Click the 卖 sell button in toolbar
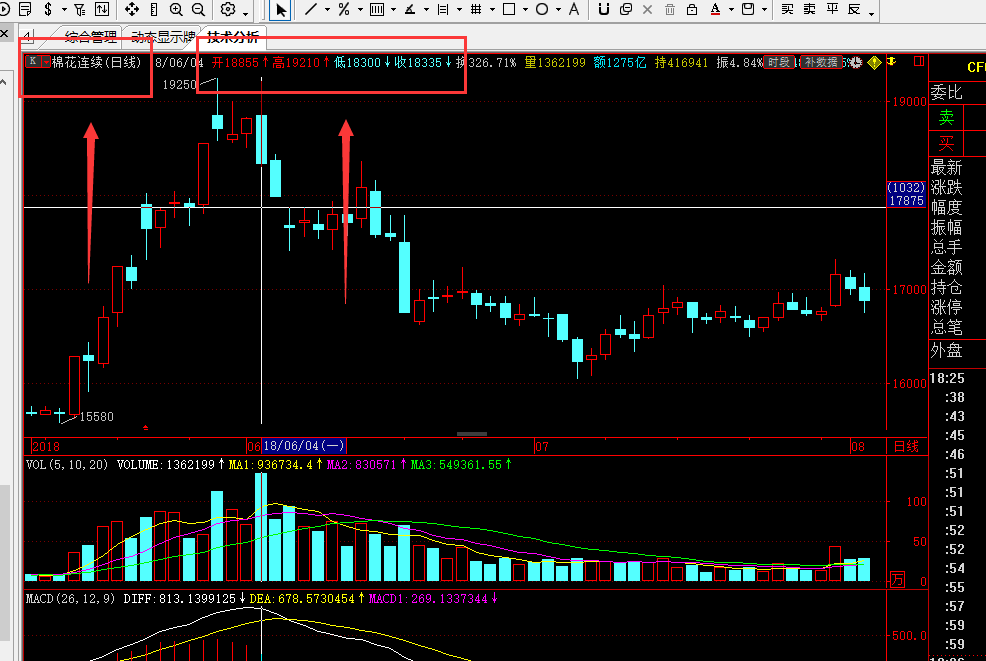This screenshot has width=986, height=661. coord(809,9)
